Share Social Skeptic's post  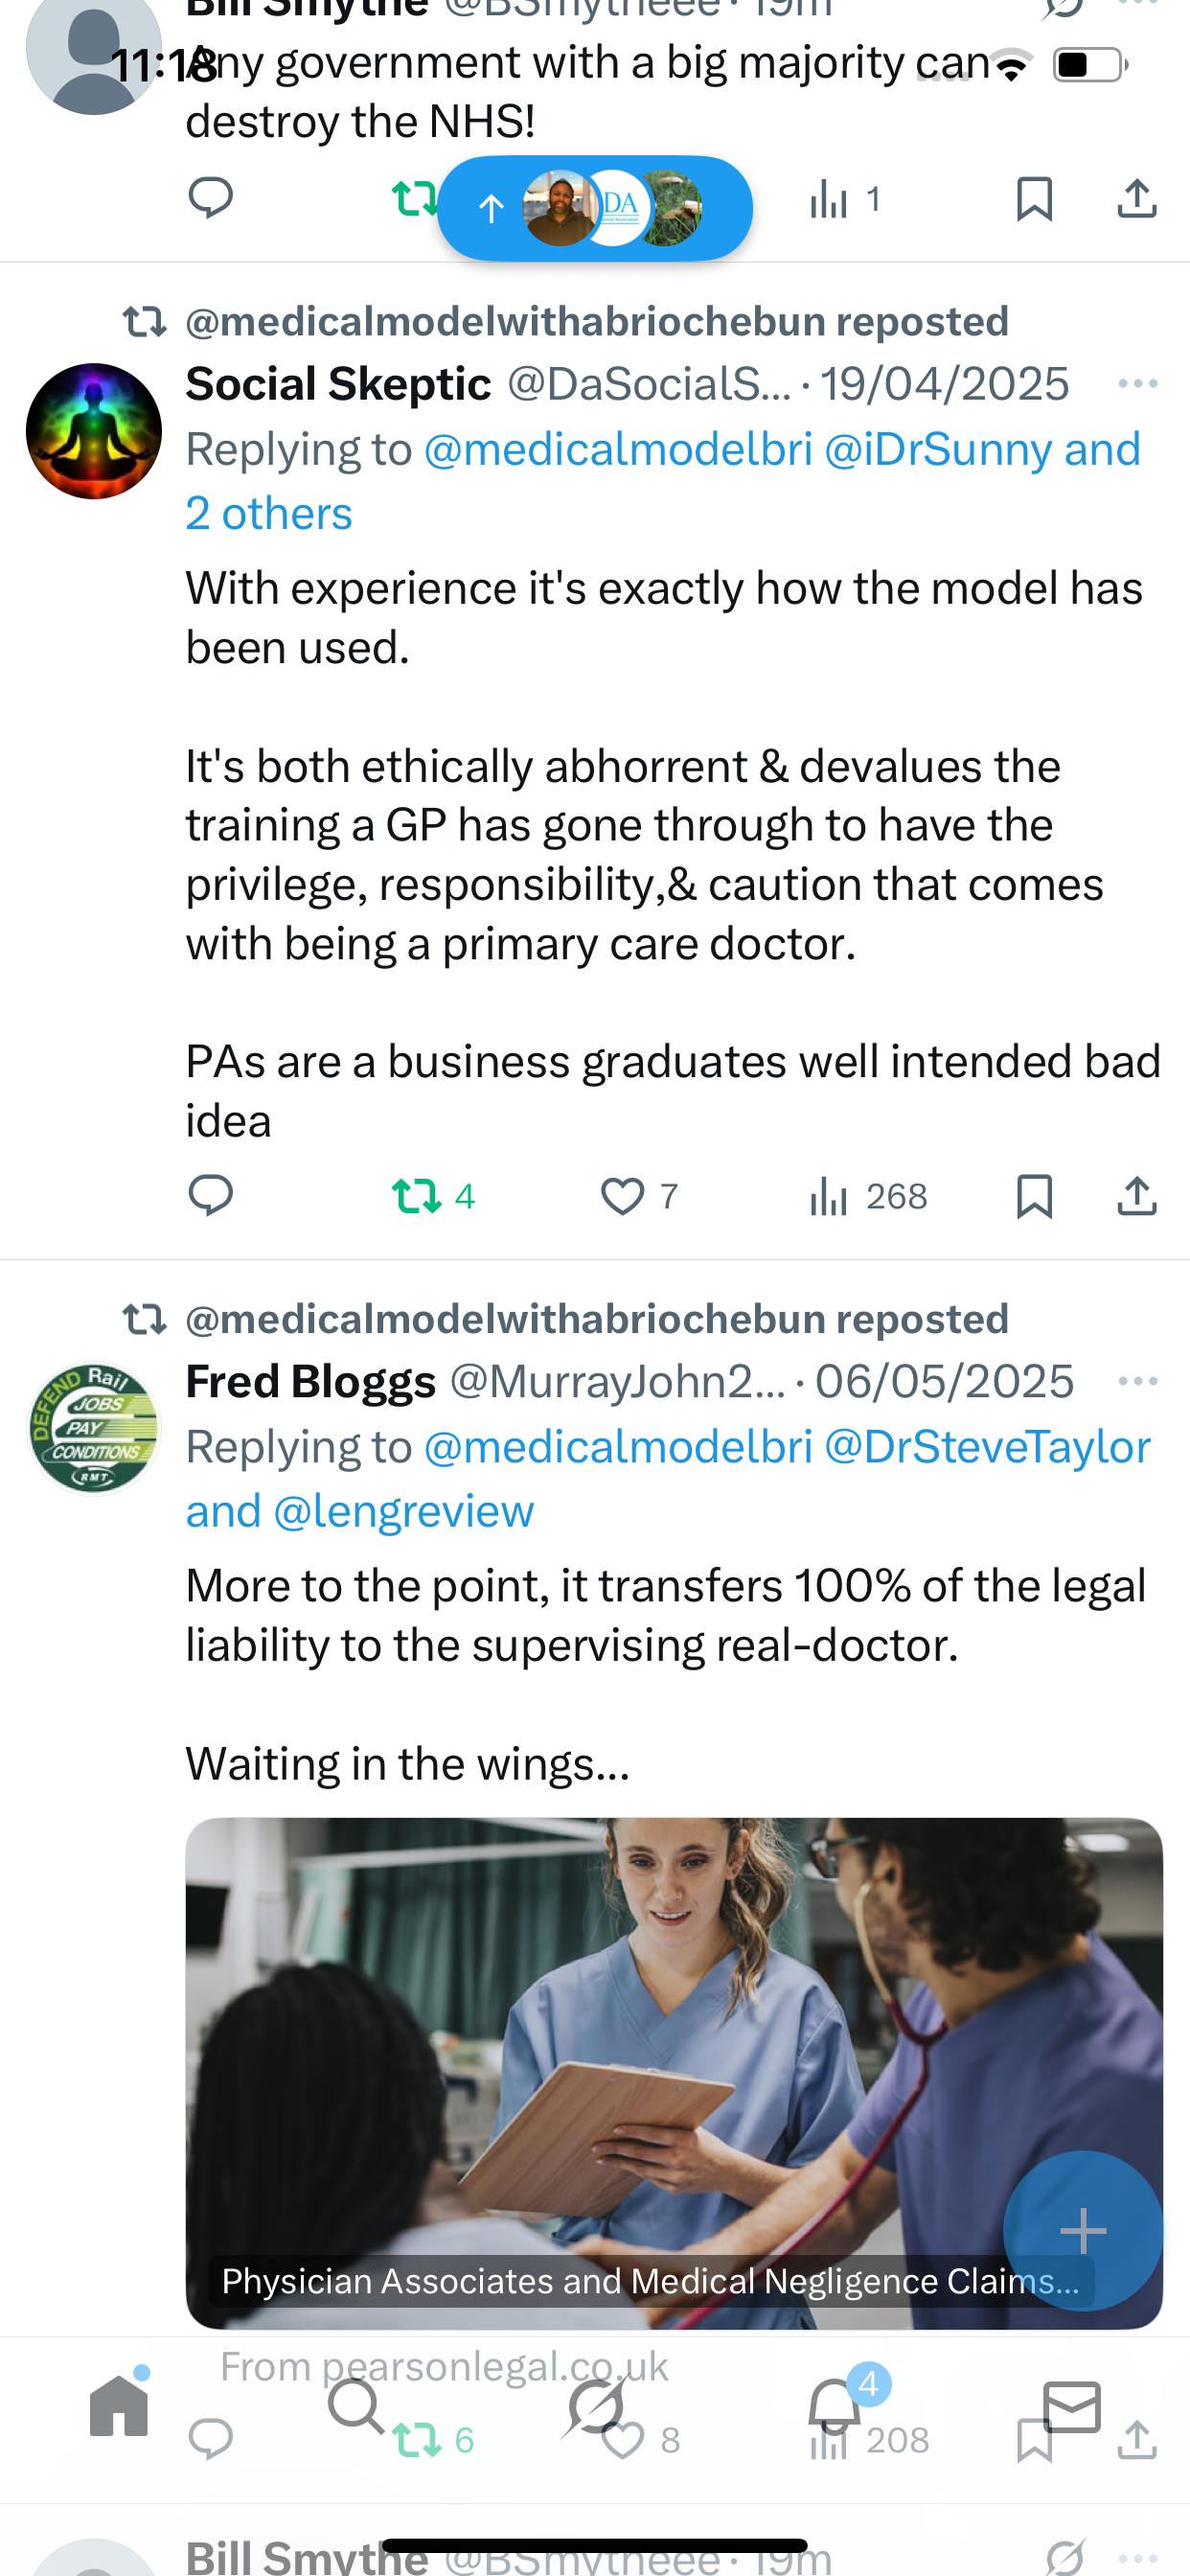point(1137,1195)
